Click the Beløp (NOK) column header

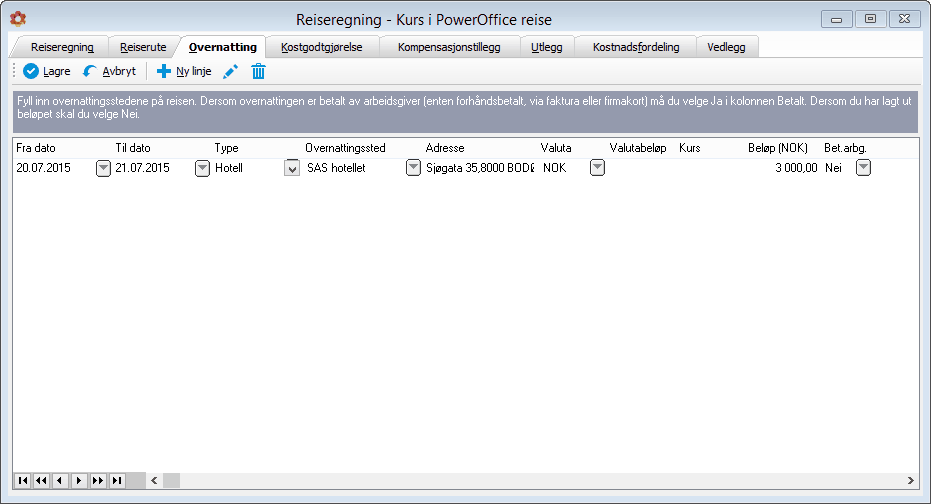click(778, 148)
